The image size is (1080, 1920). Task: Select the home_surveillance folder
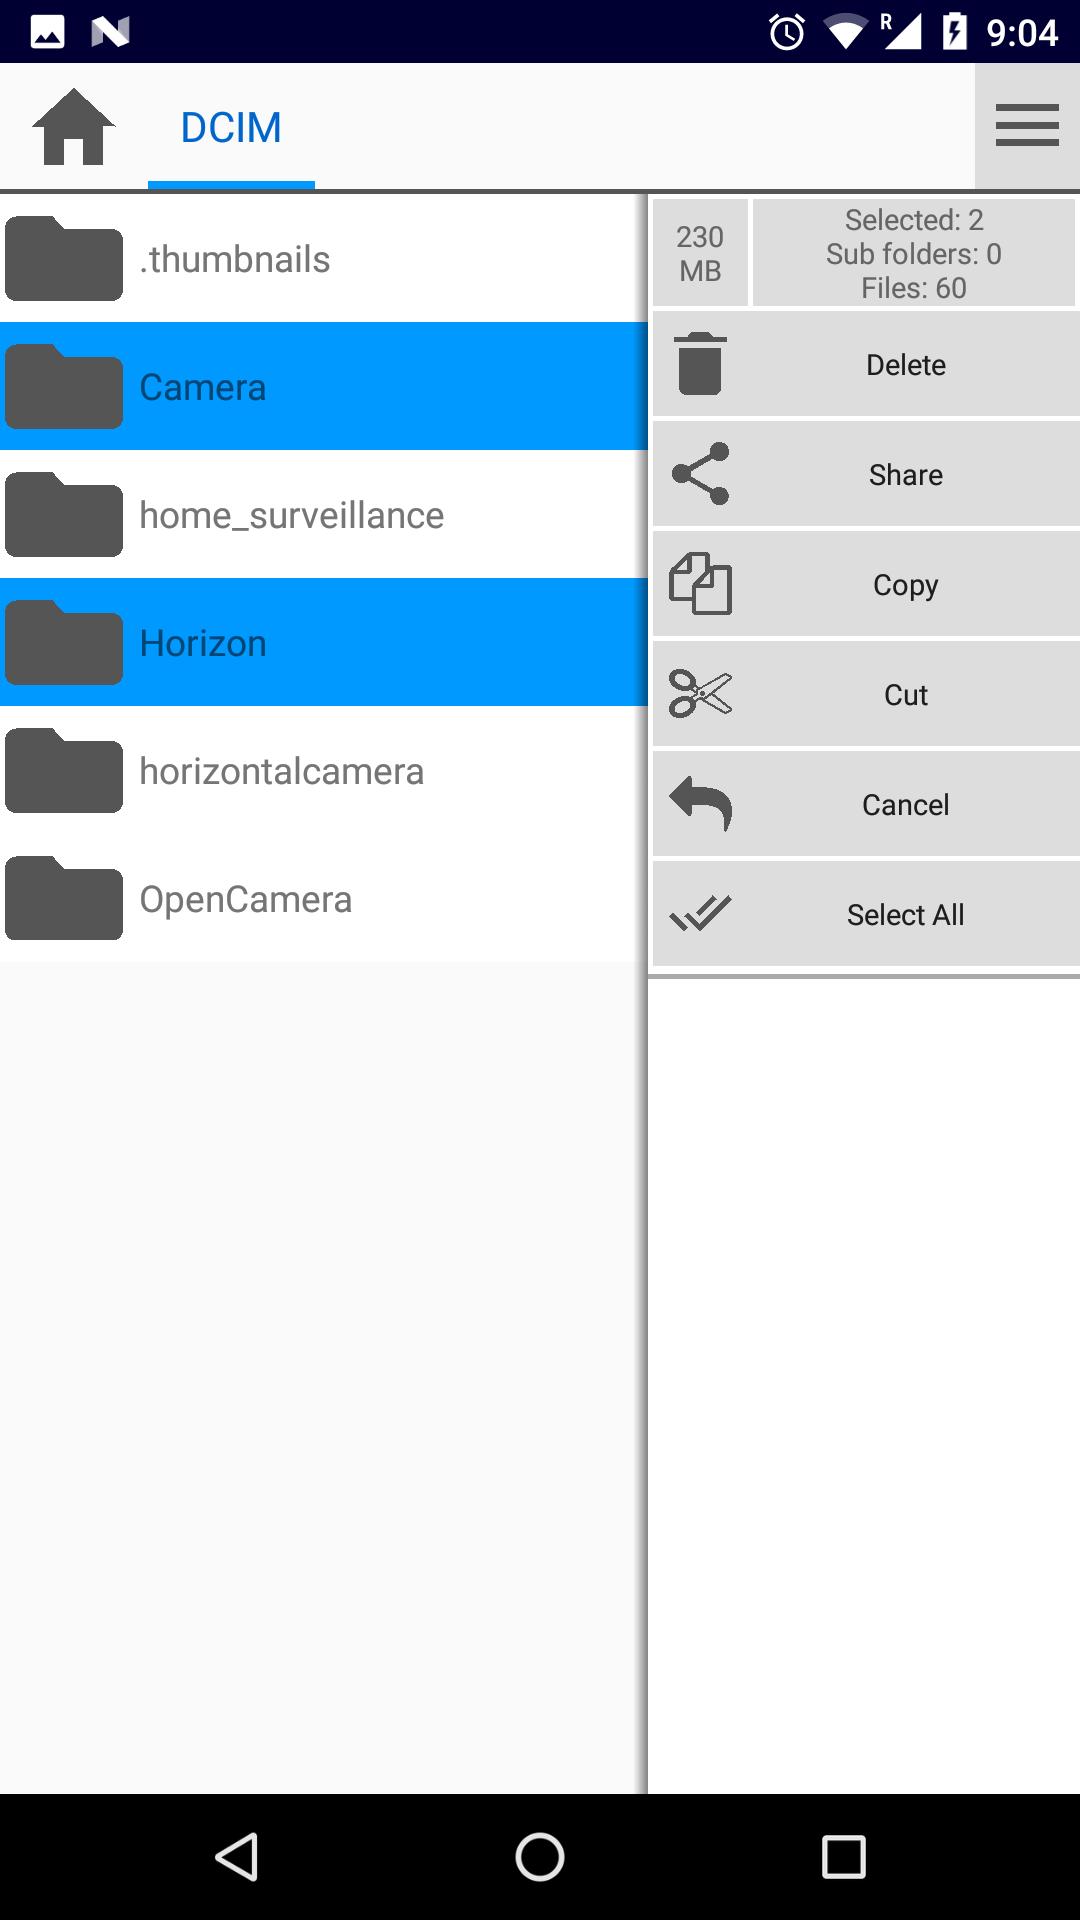coord(322,515)
